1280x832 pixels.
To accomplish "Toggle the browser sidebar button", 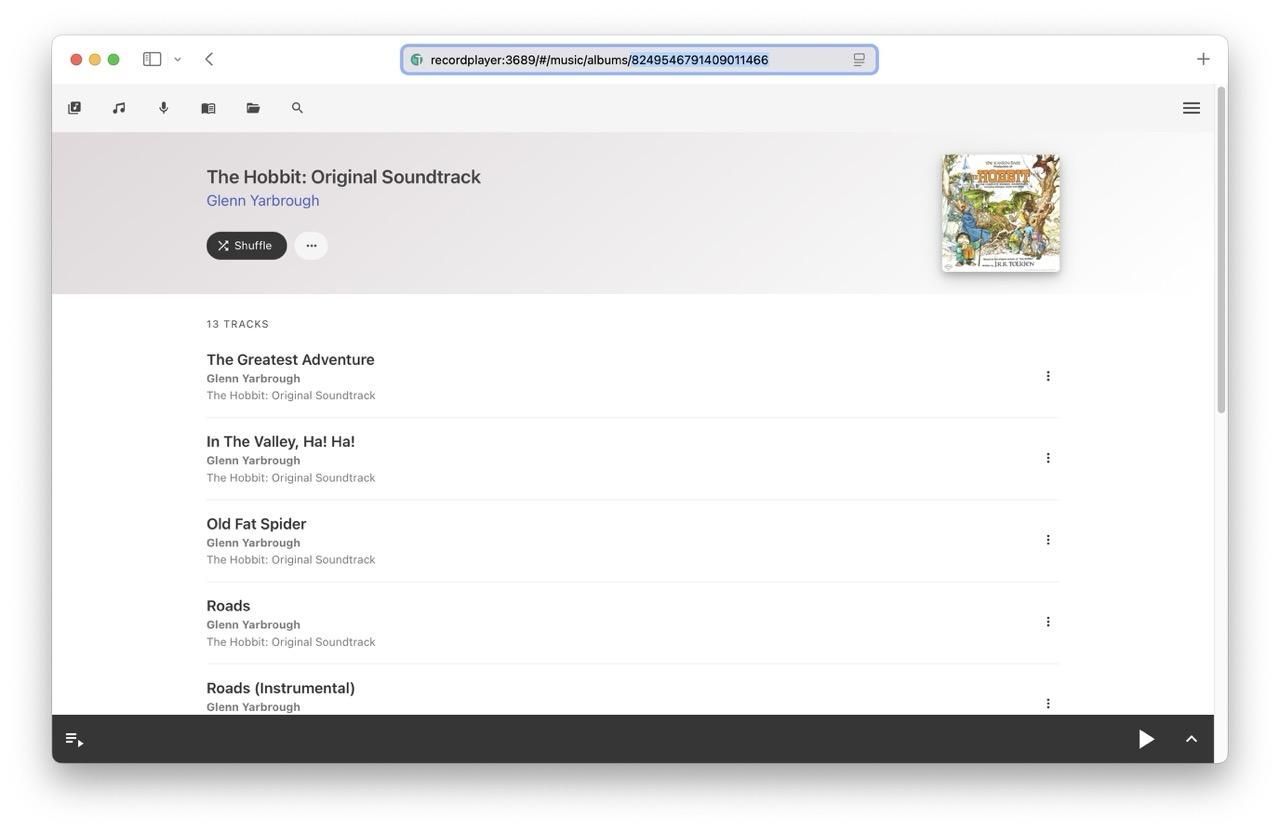I will tap(152, 59).
